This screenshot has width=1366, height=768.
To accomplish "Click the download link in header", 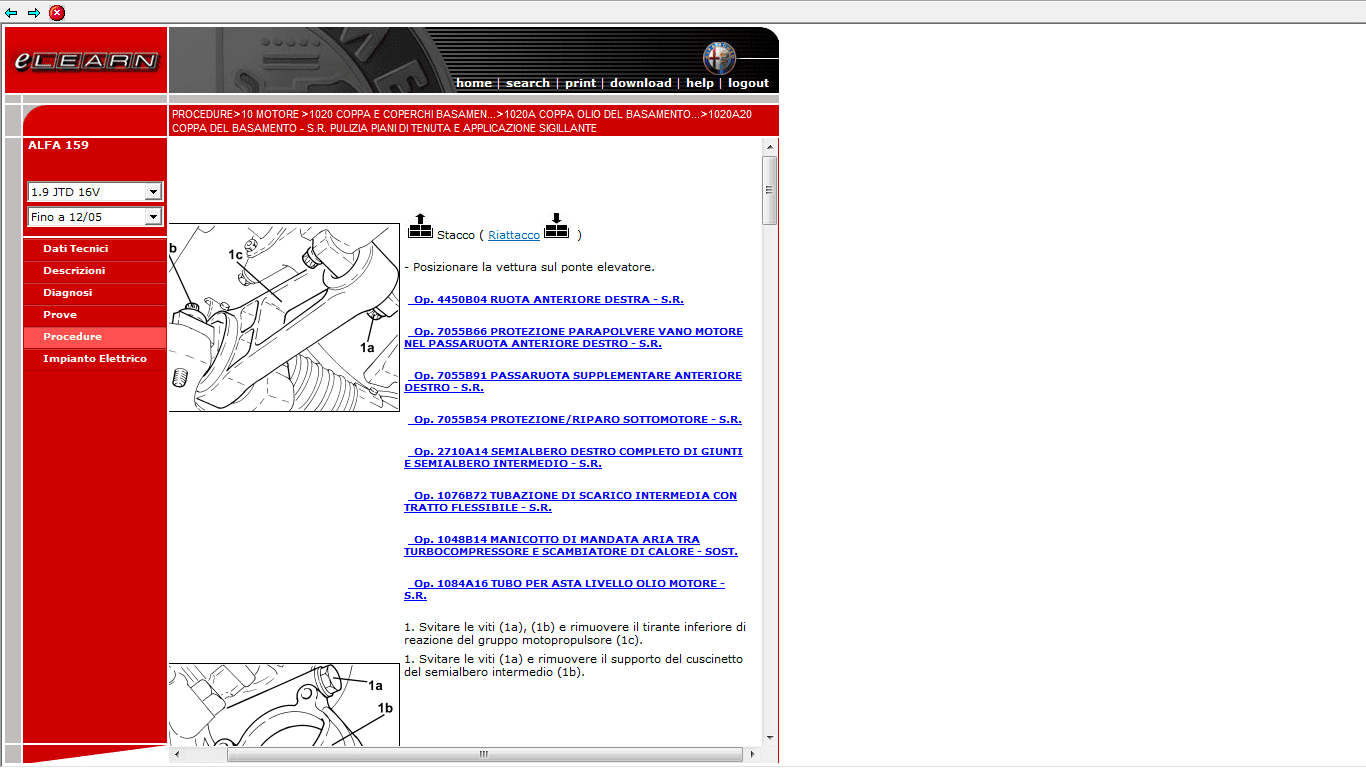I will (640, 83).
